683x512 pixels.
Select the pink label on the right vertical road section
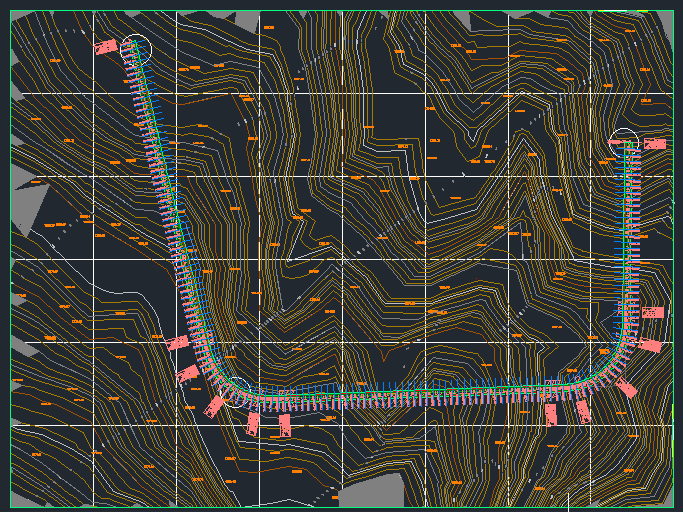tap(652, 312)
